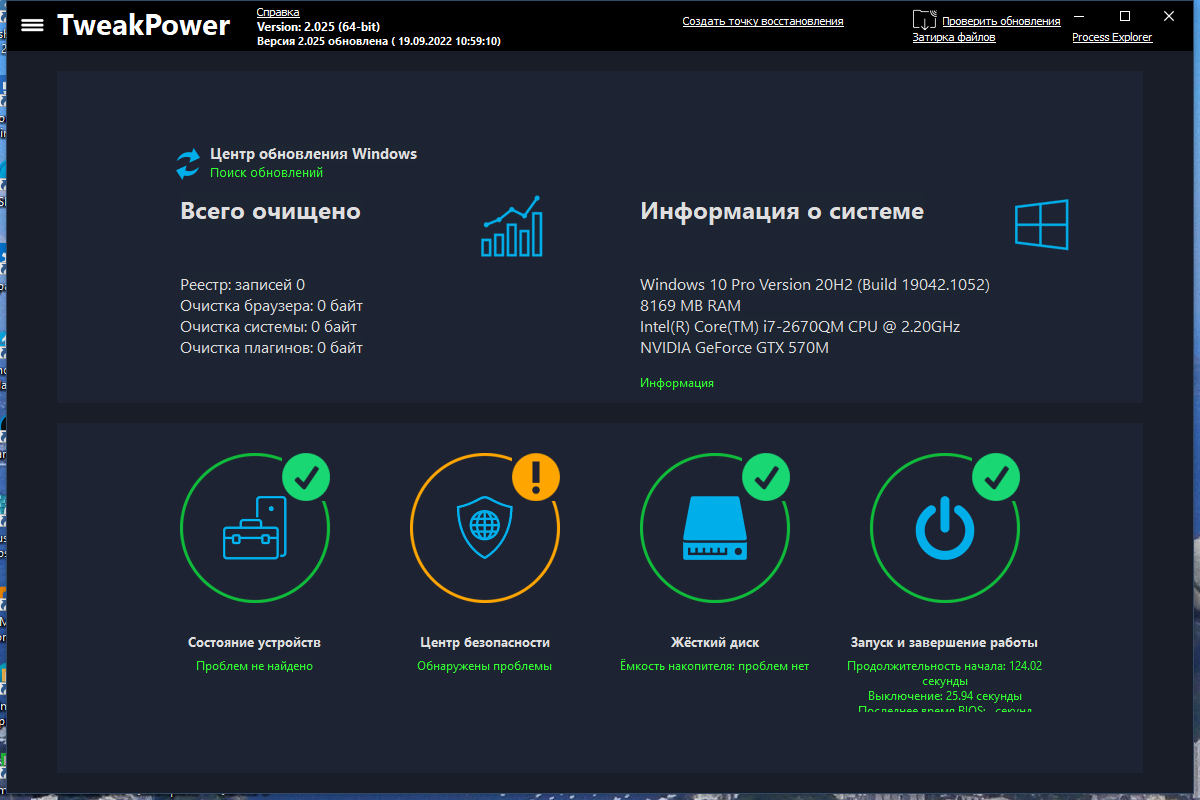The width and height of the screenshot is (1200, 800).
Task: Launch Process Explorer link
Action: (1112, 37)
